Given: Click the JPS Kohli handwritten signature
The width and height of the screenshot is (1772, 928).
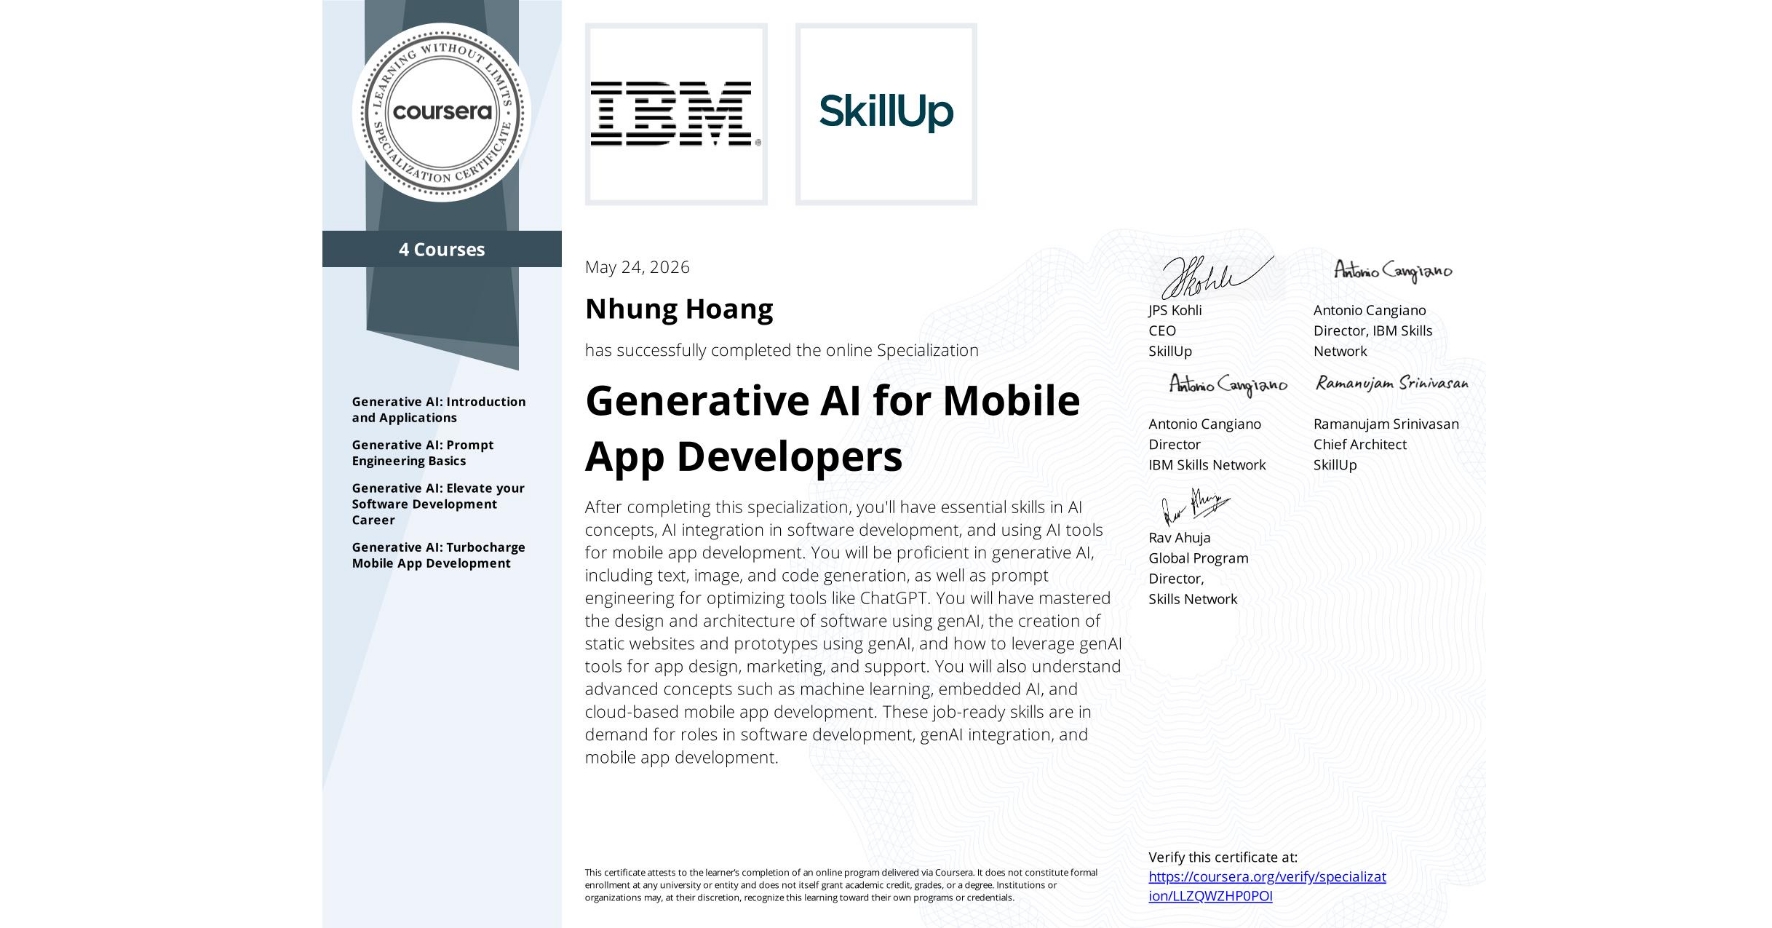Looking at the screenshot, I should 1216,276.
